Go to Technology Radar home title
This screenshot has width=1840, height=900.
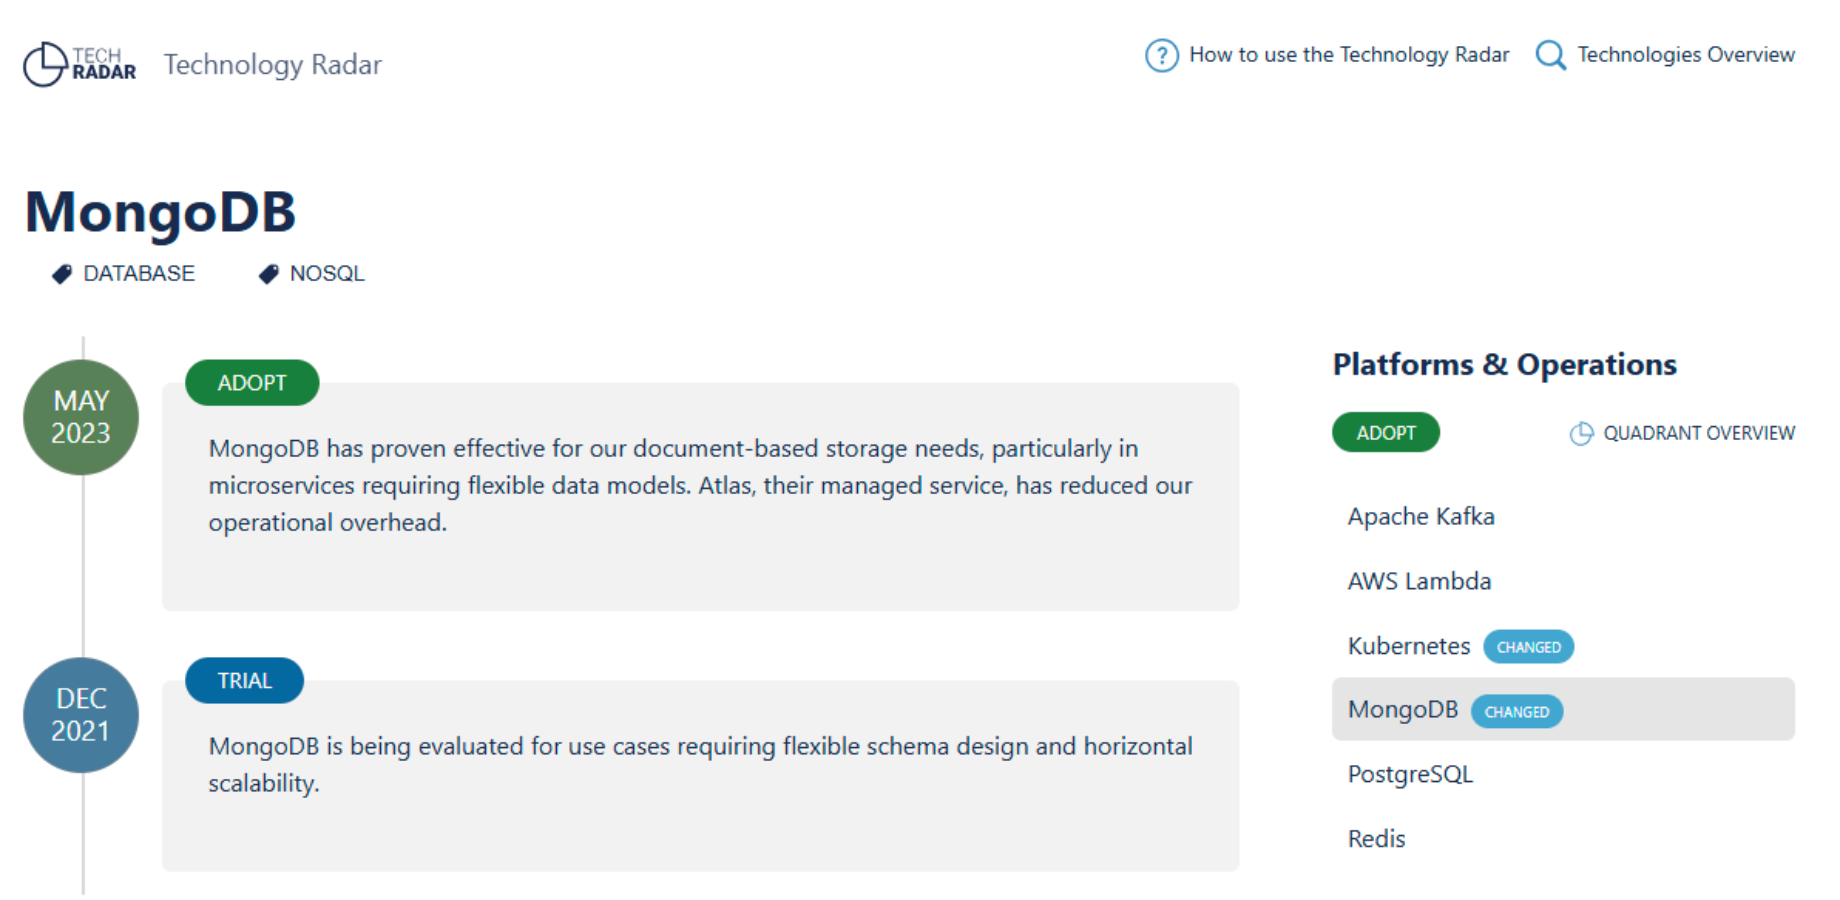[272, 65]
